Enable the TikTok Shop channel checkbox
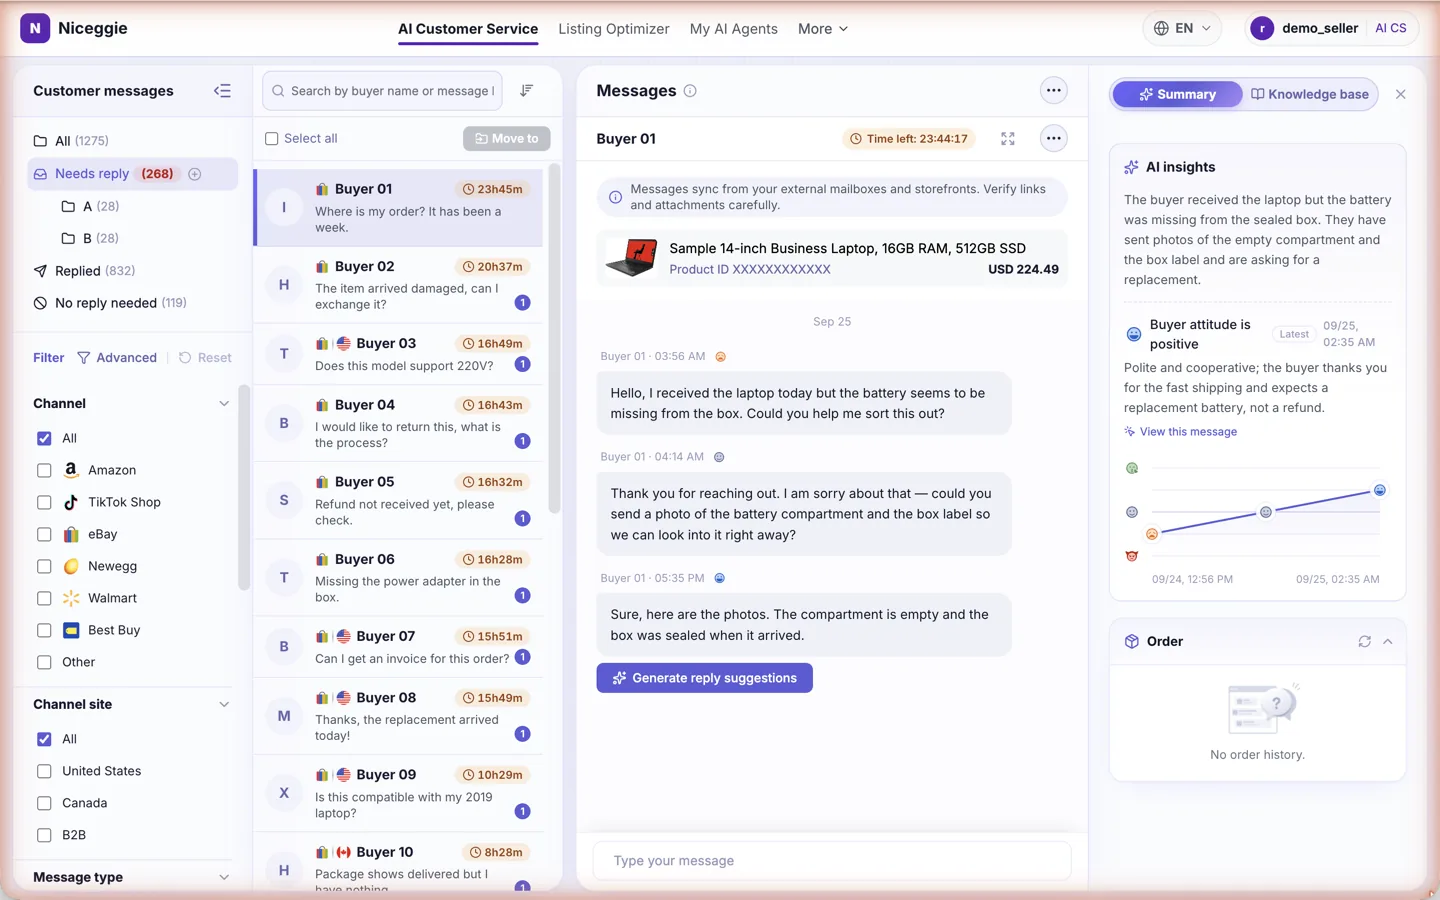The height and width of the screenshot is (900, 1440). [x=44, y=502]
